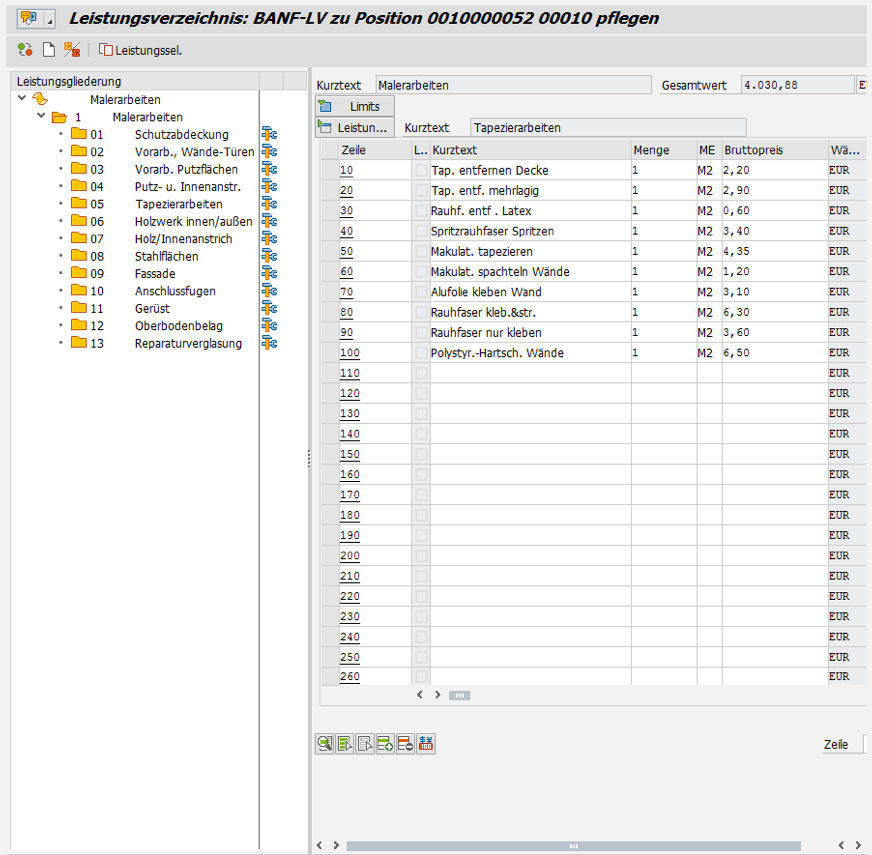
Task: Tick checkbox for Tap. entfernen Decke row
Action: [421, 171]
